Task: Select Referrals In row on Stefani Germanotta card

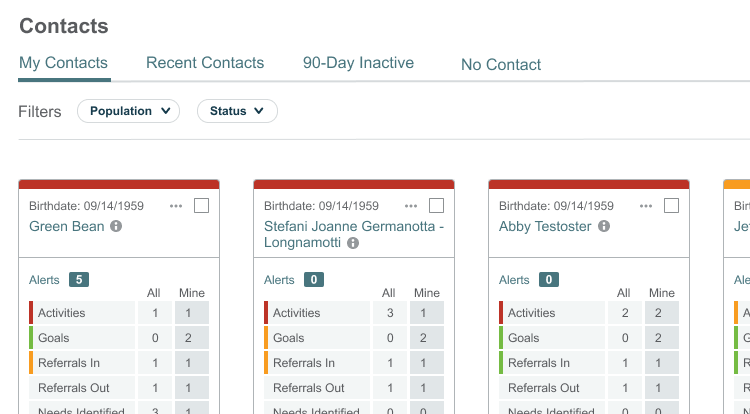Action: pos(354,363)
